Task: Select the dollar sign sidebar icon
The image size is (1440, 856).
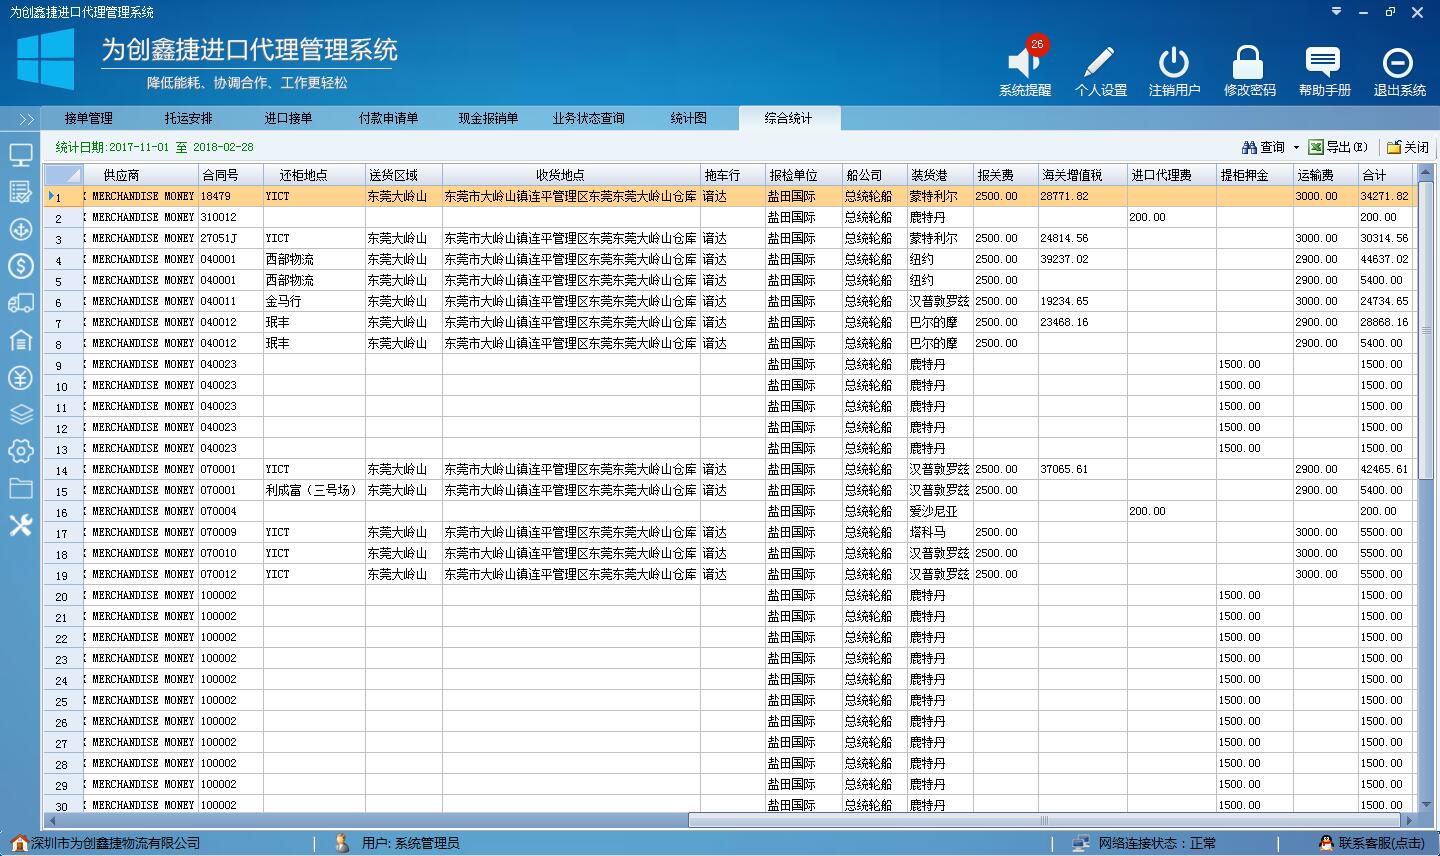Action: click(x=21, y=266)
